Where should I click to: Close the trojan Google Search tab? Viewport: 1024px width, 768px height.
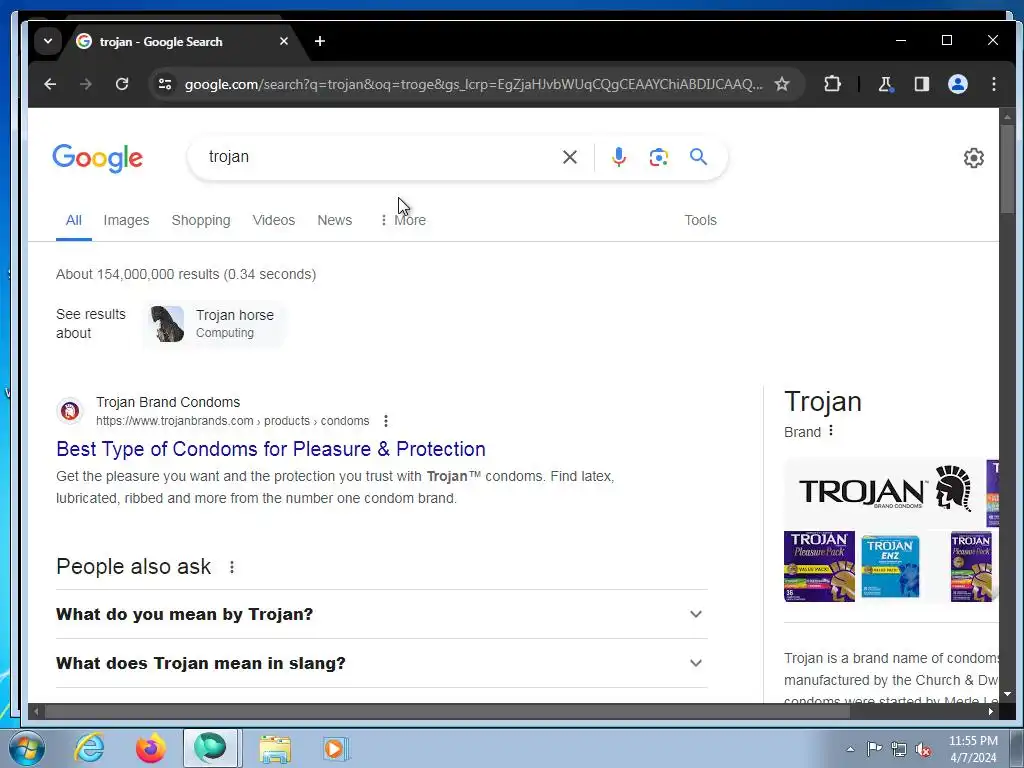[x=283, y=41]
